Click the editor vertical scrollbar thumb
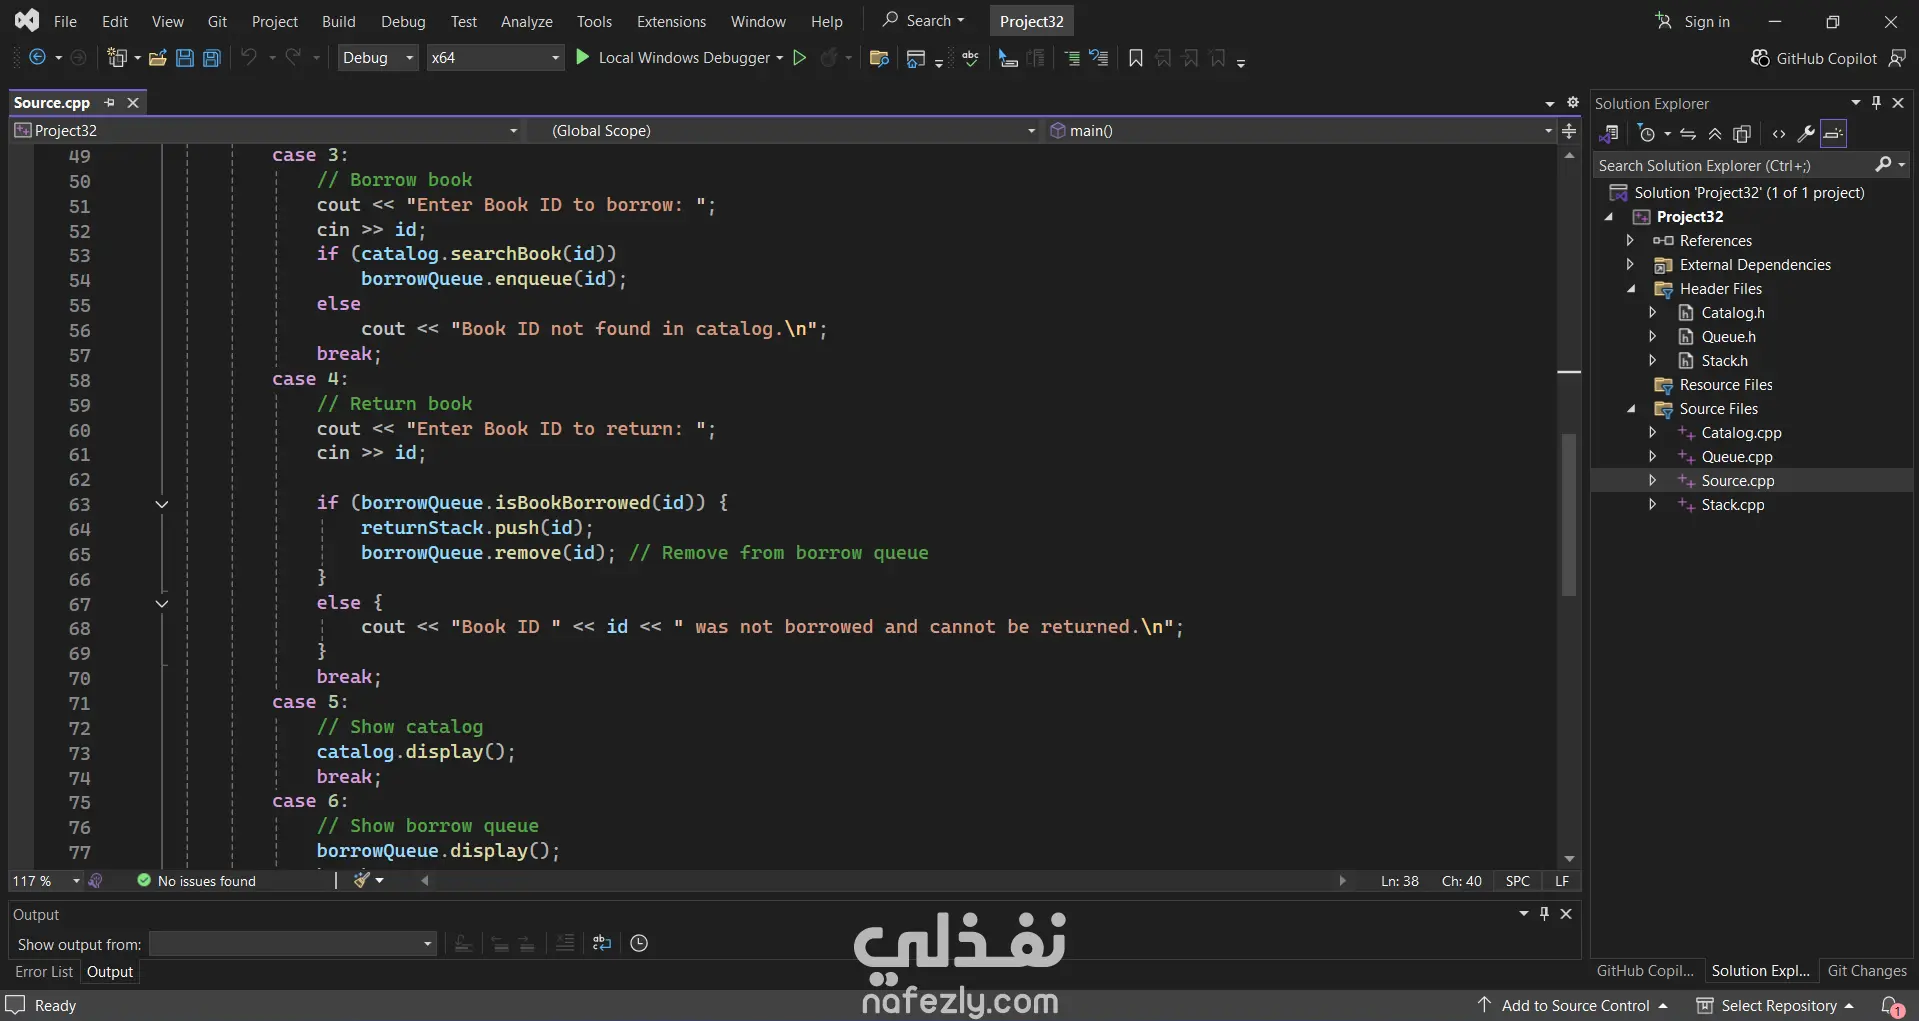This screenshot has width=1919, height=1021. coord(1569,514)
